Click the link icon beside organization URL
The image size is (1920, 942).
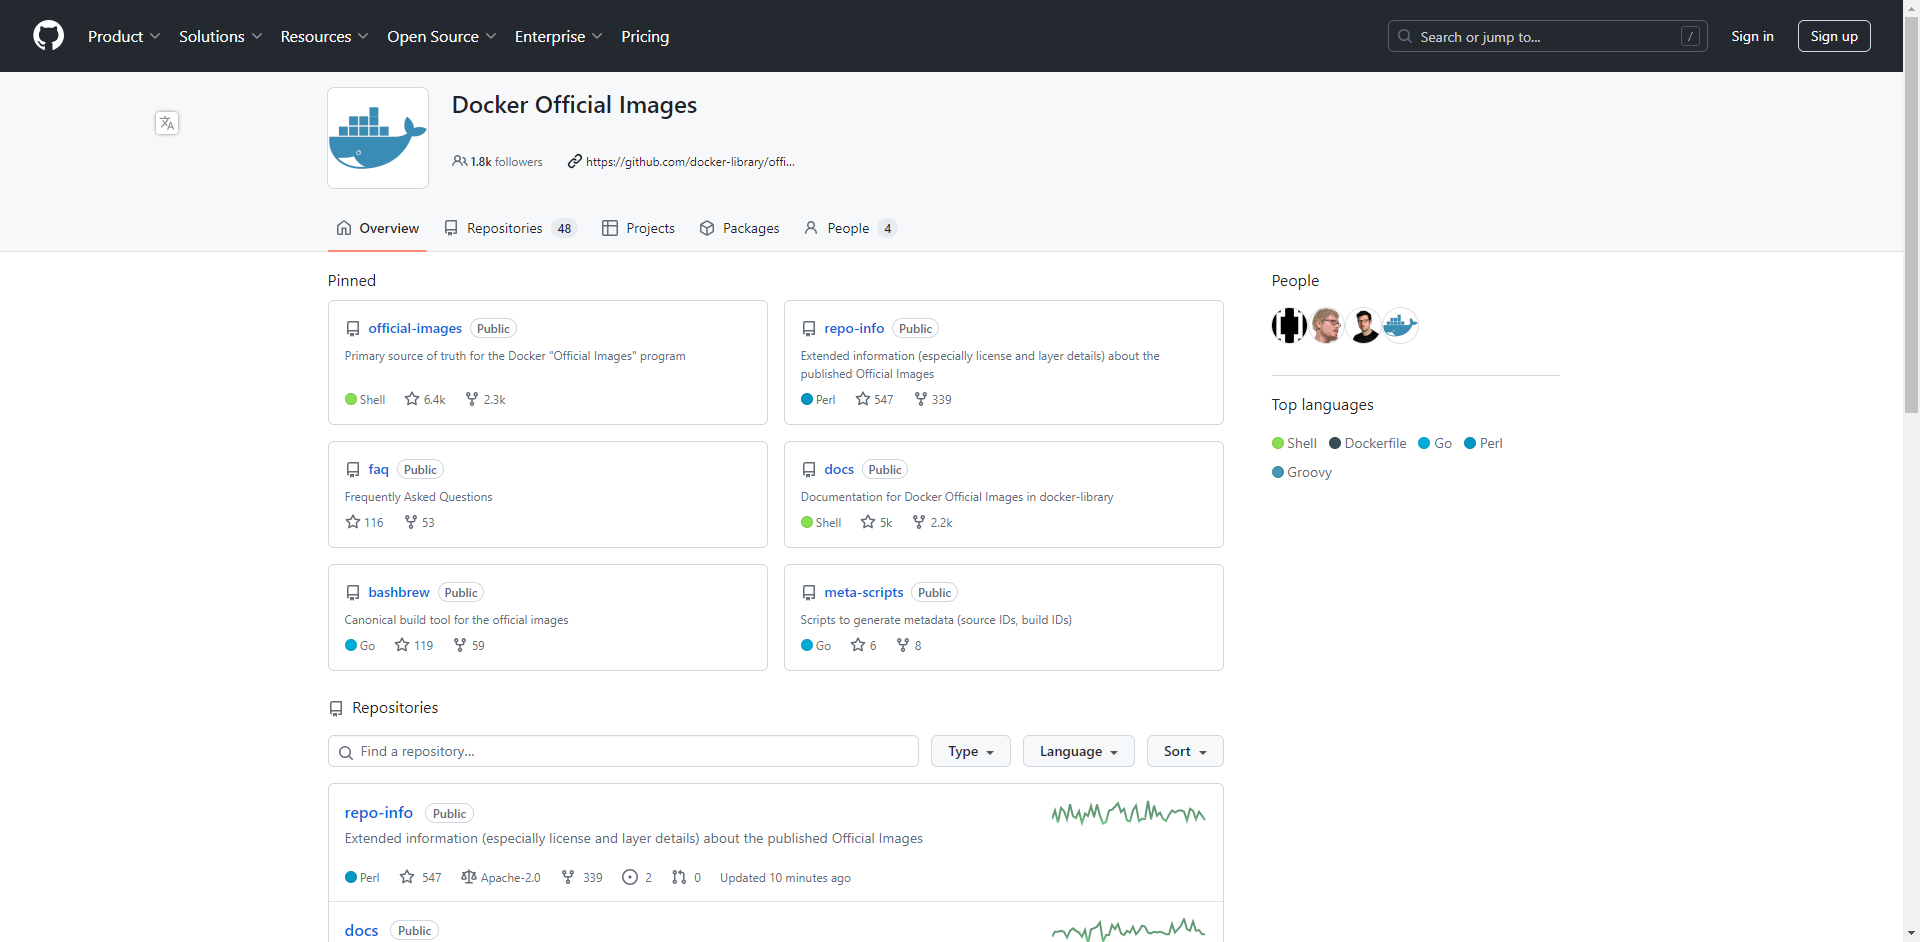coord(574,161)
